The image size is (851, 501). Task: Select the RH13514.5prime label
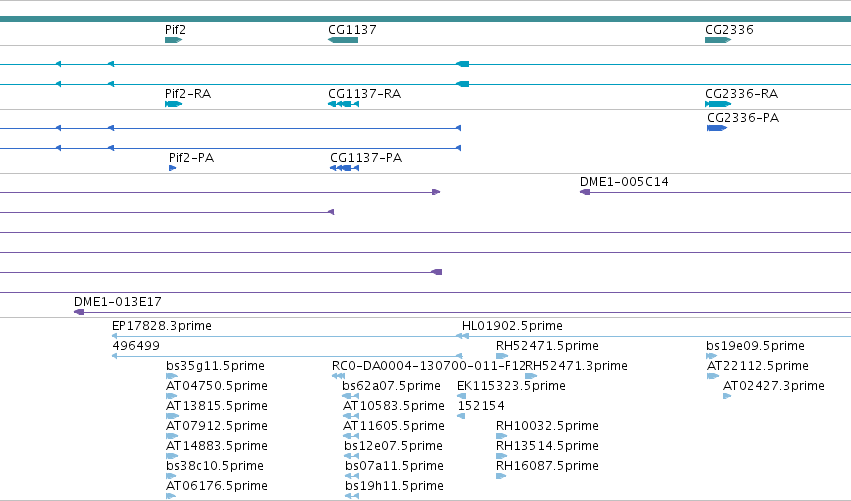[547, 446]
